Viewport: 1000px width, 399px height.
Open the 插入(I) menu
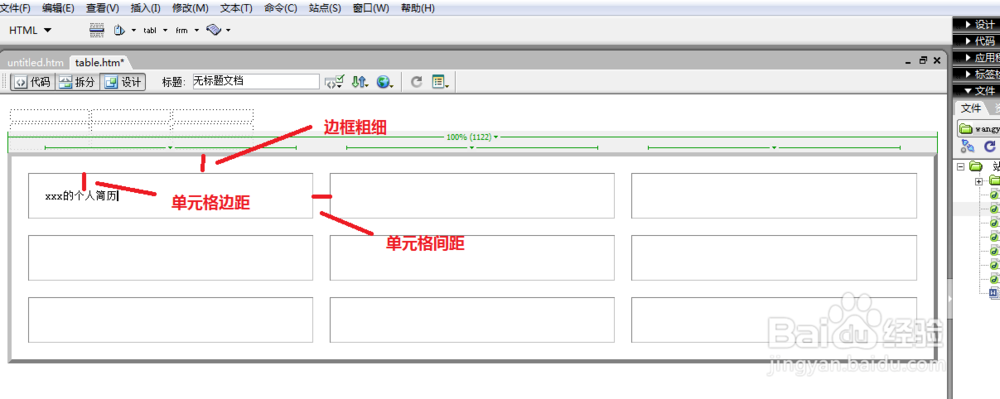[145, 8]
